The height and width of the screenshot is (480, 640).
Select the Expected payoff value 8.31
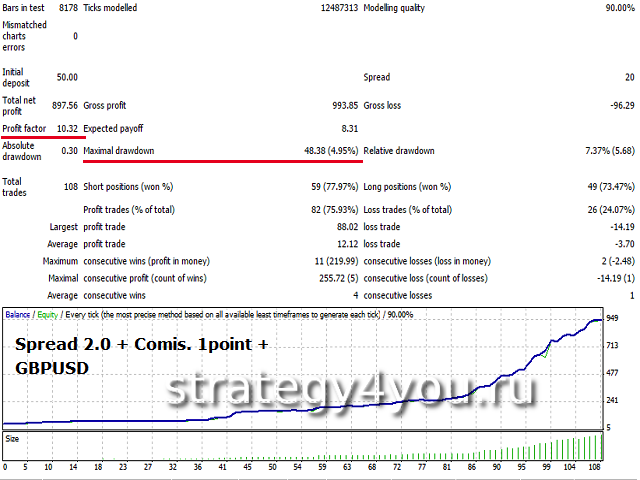[349, 128]
